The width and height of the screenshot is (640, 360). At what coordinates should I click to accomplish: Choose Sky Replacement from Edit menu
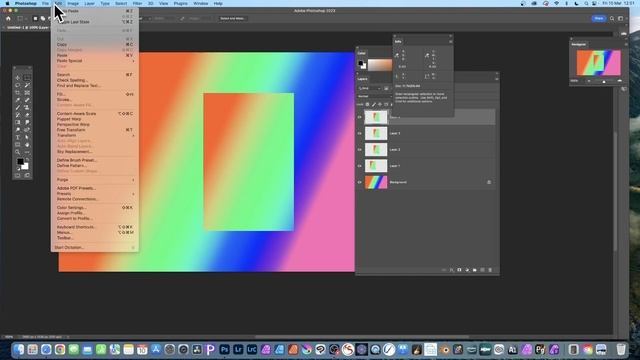(95, 151)
